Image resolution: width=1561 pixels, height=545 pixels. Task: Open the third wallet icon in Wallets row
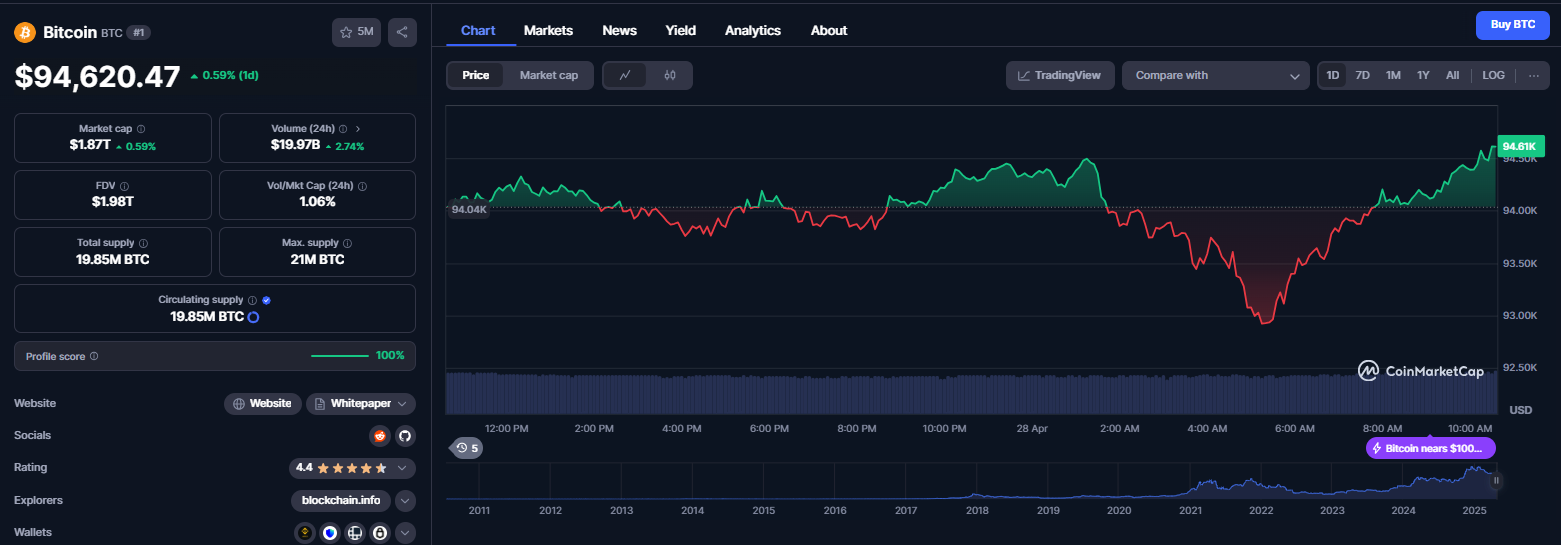pyautogui.click(x=355, y=533)
